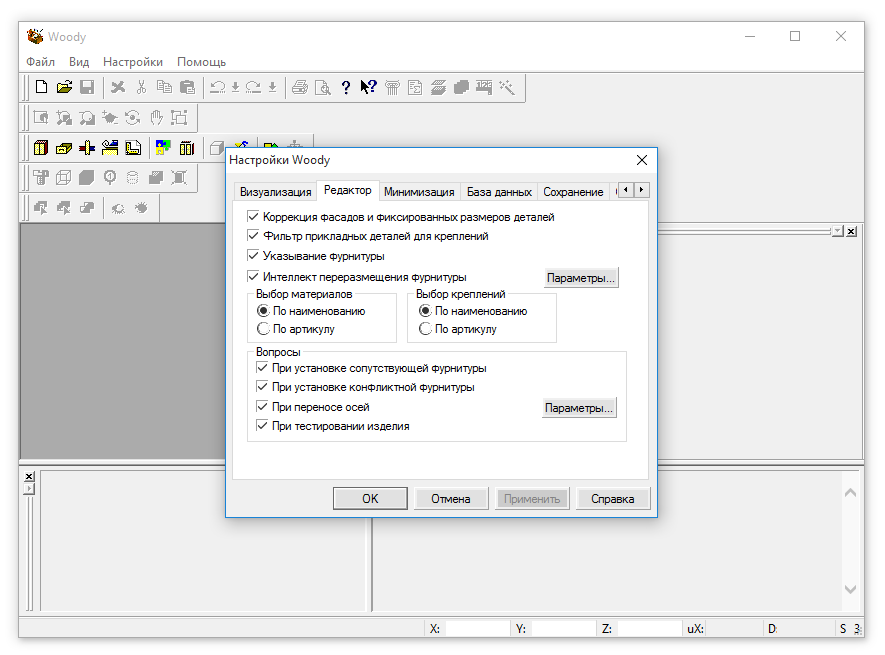Click the New document icon in toolbar
Image resolution: width=885 pixels, height=655 pixels.
click(x=41, y=87)
